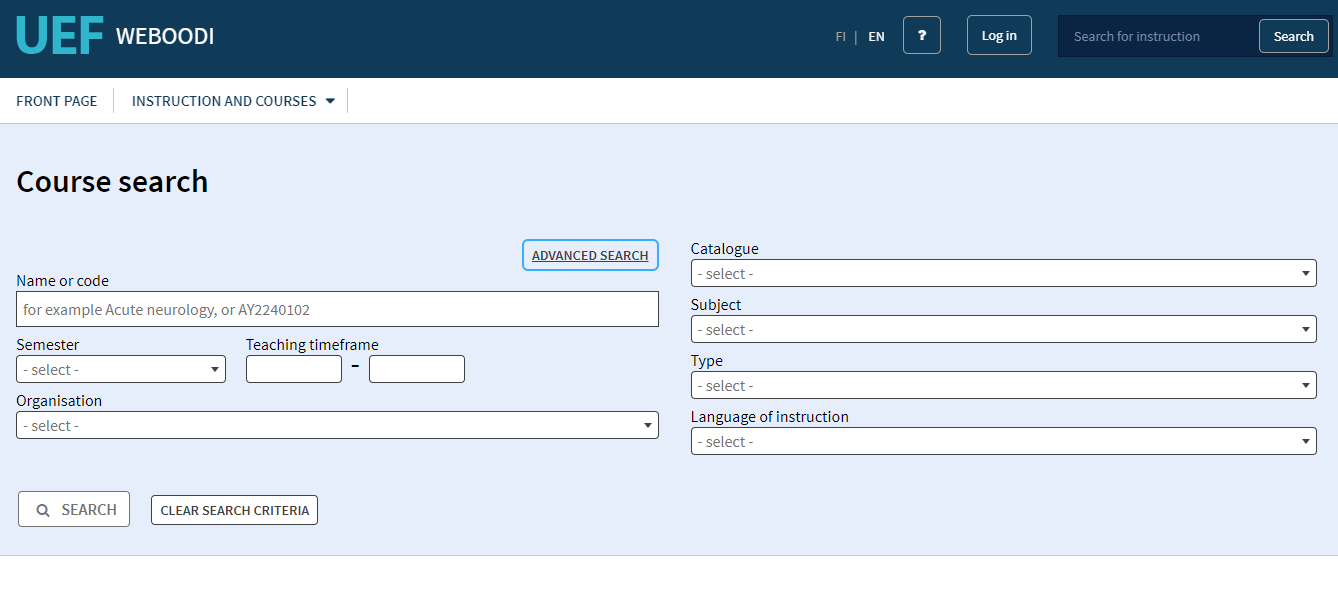The image size is (1338, 612).
Task: Click the Advanced Search link
Action: click(590, 256)
